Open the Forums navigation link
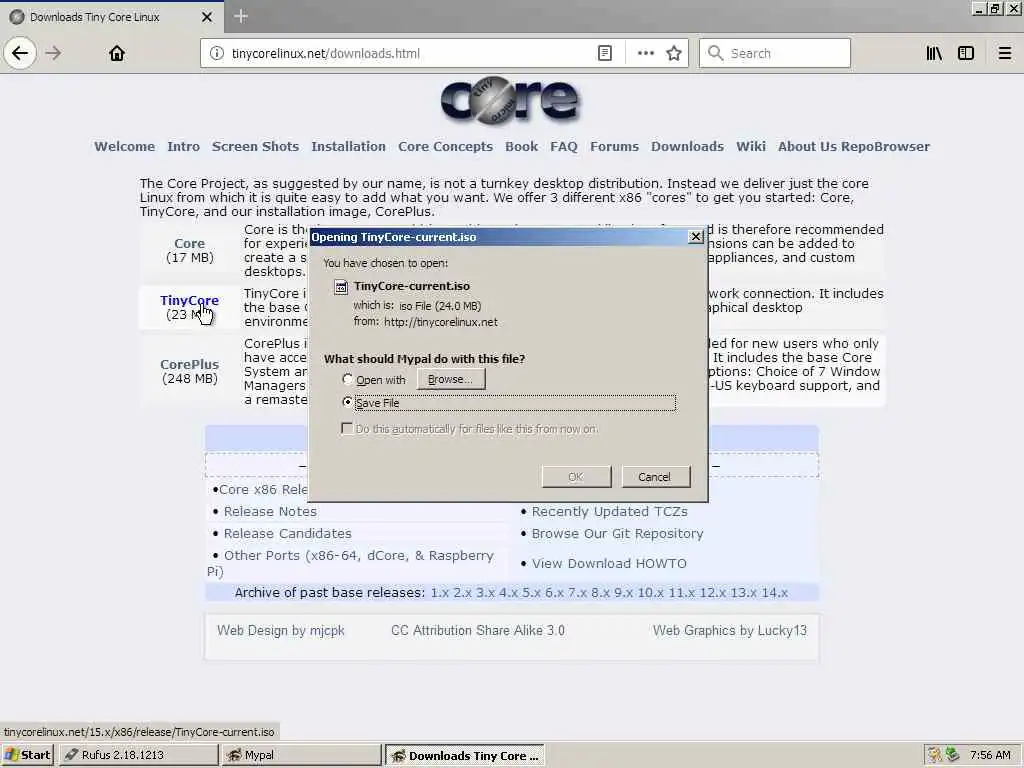 pyautogui.click(x=615, y=146)
